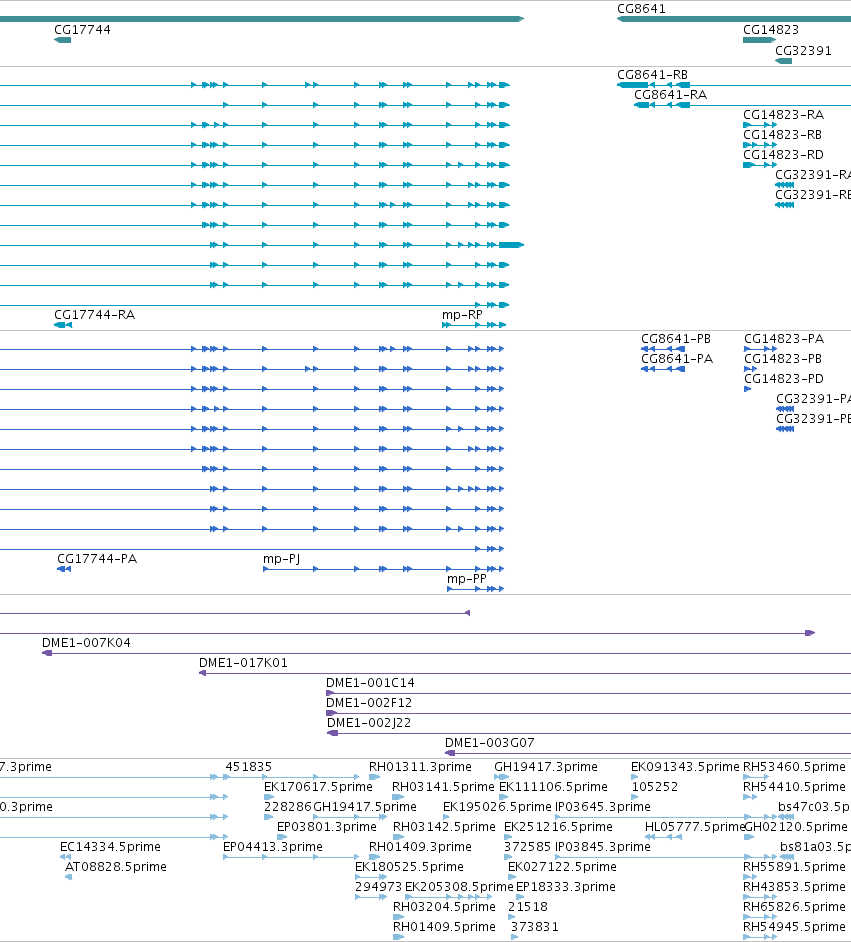Open feature label 21518
This screenshot has height=942, width=851.
[528, 907]
